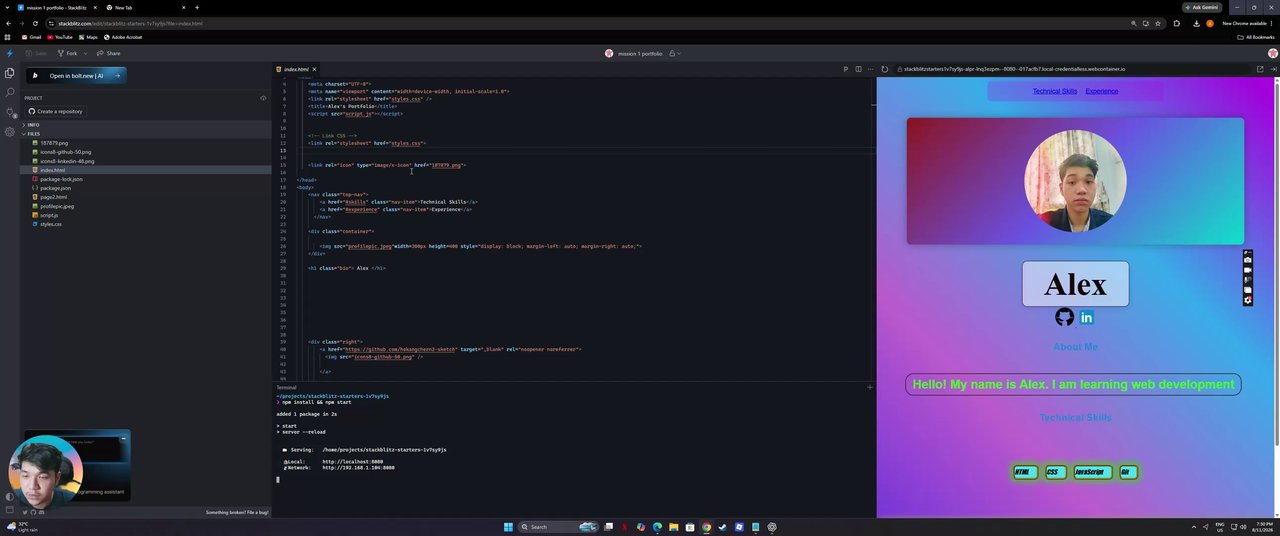This screenshot has width=1280, height=536.
Task: Open Chrome extensions puzzle icon
Action: click(1176, 23)
